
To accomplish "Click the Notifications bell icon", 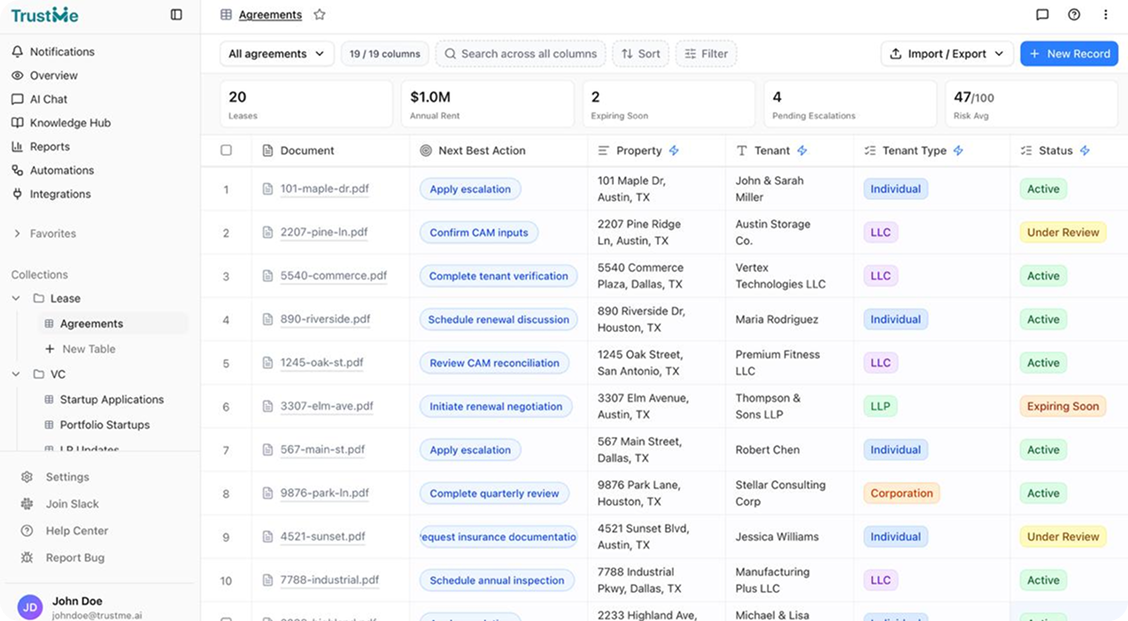I will pos(17,52).
